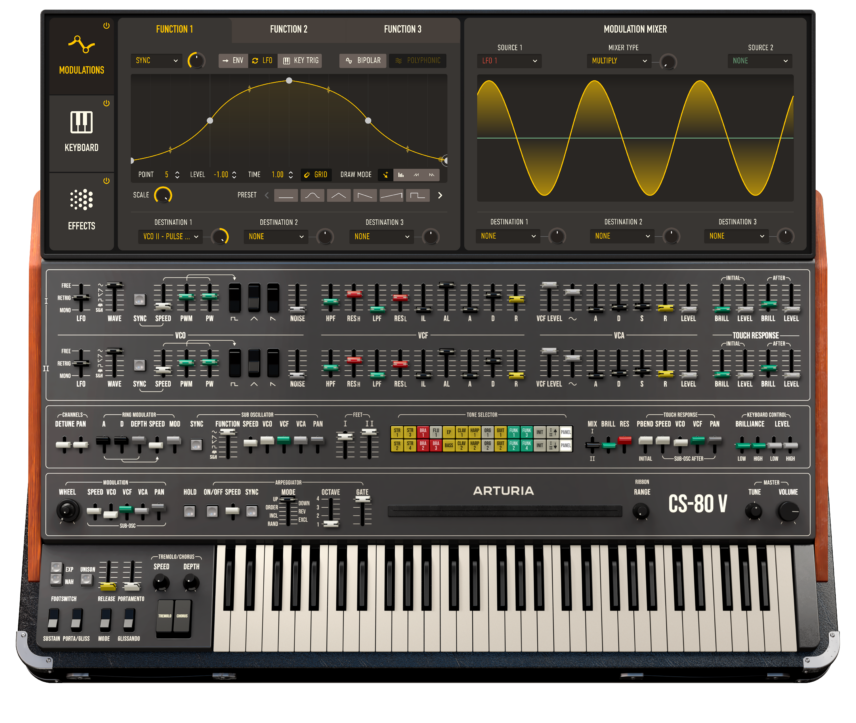The image size is (856, 723).
Task: Toggle the Arpeggiator Hold button
Action: pos(189,511)
